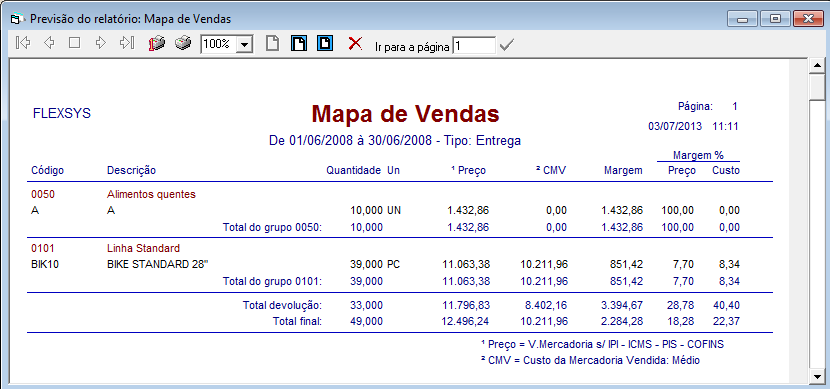
Task: Click margin value '2.284,28'
Action: [x=622, y=321]
